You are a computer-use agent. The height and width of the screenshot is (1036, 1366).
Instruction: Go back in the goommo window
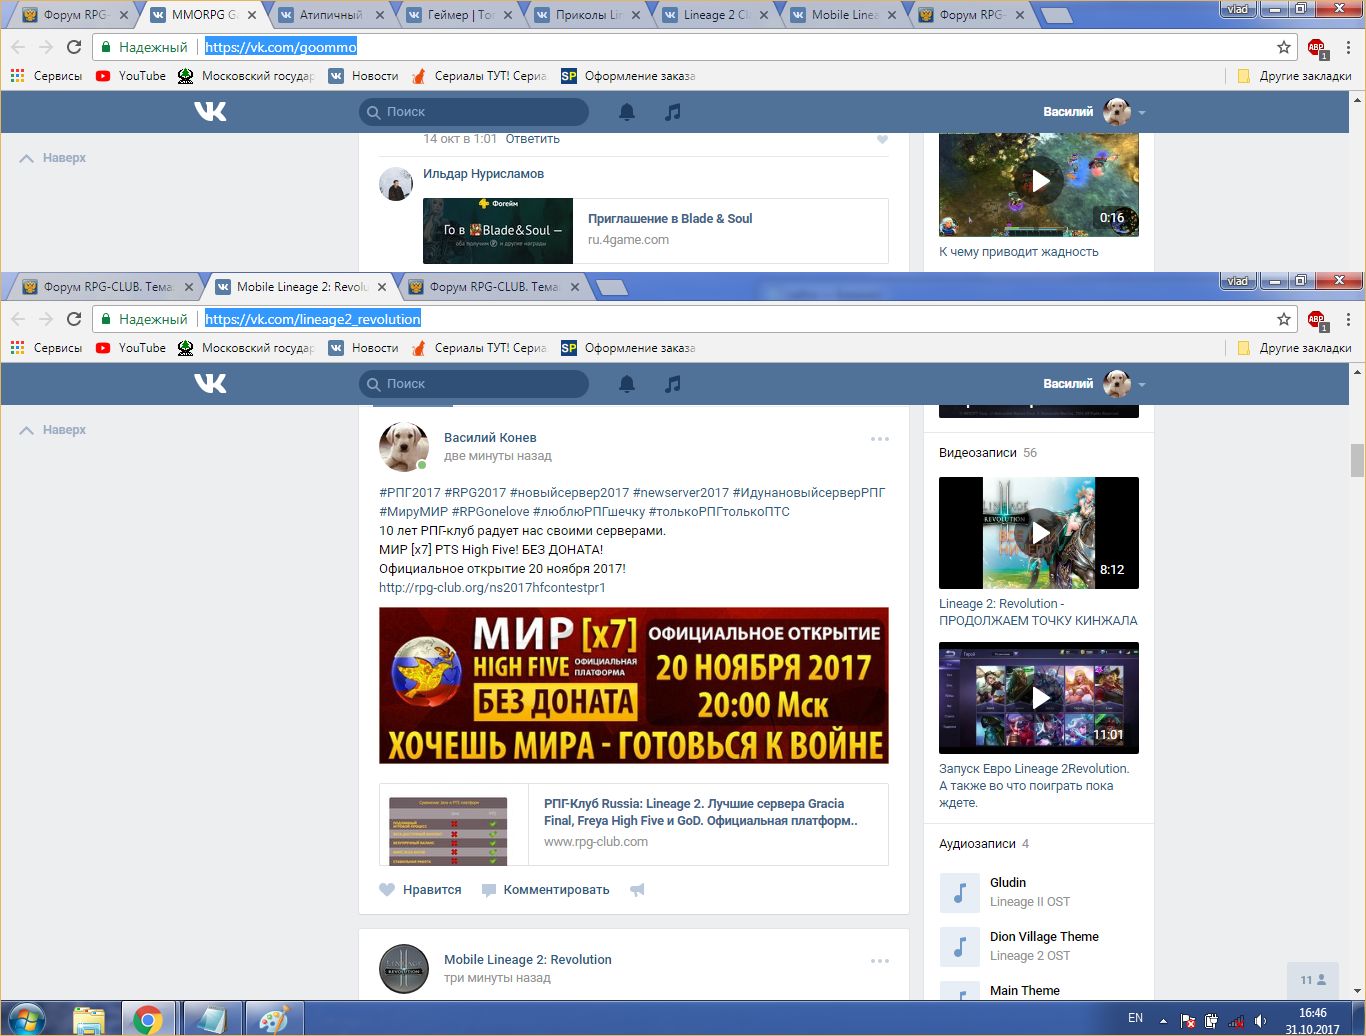[x=18, y=47]
